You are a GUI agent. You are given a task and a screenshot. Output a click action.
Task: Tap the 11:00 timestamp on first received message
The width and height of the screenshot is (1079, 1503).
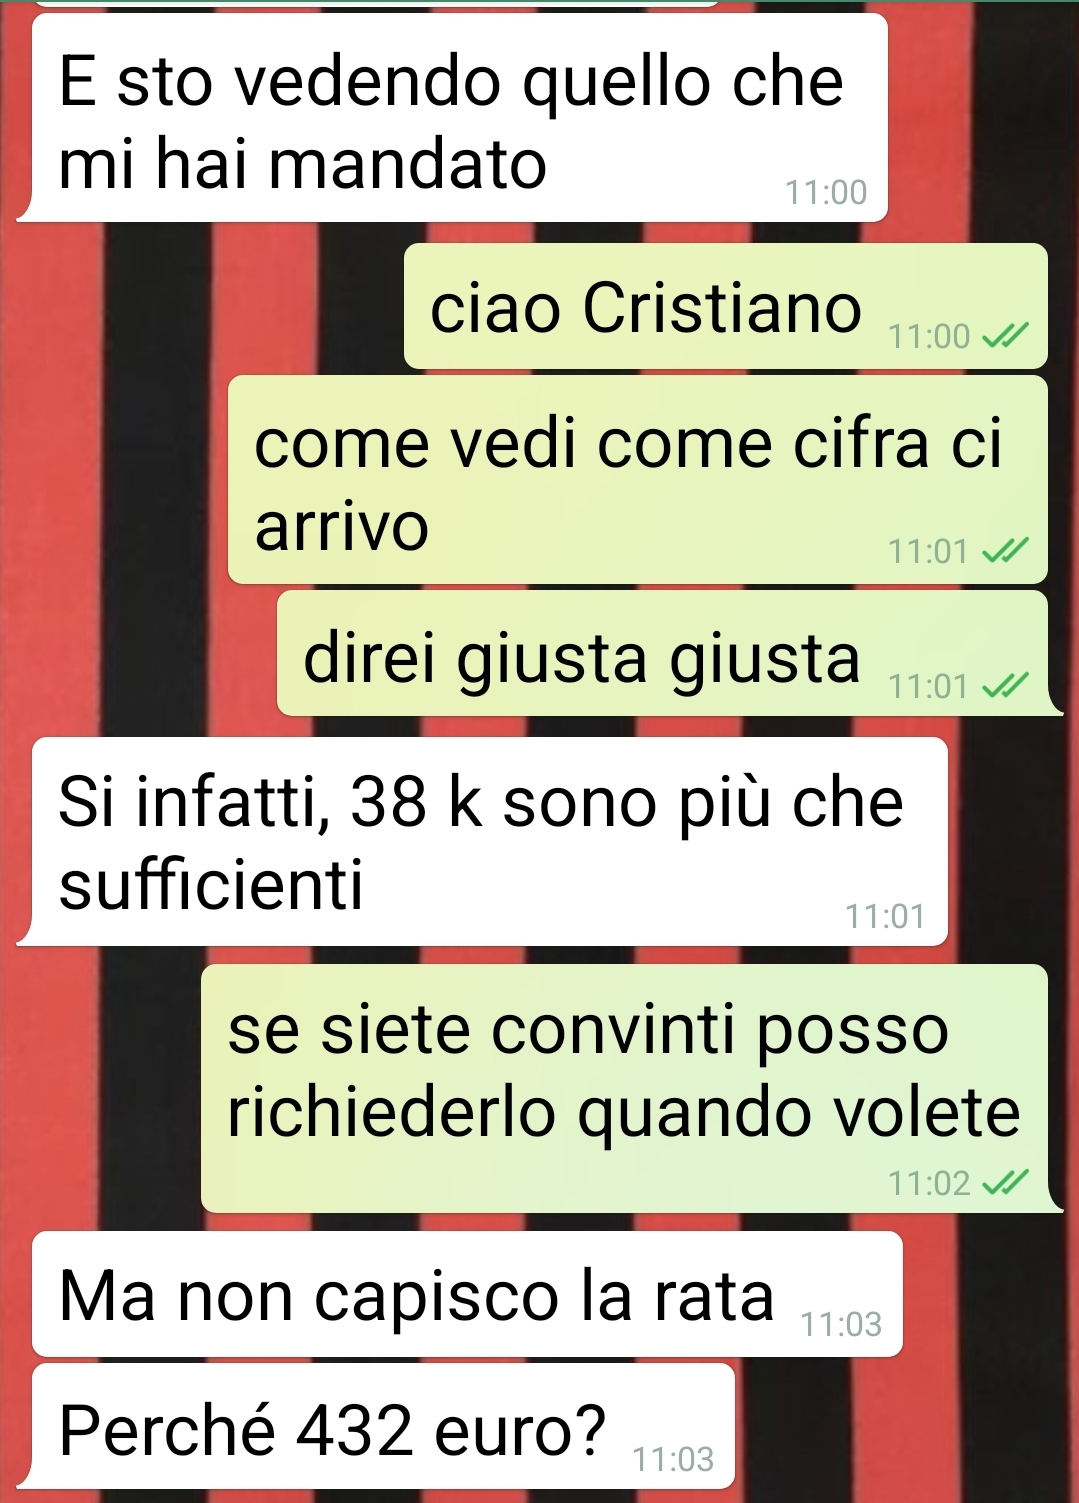(x=826, y=192)
